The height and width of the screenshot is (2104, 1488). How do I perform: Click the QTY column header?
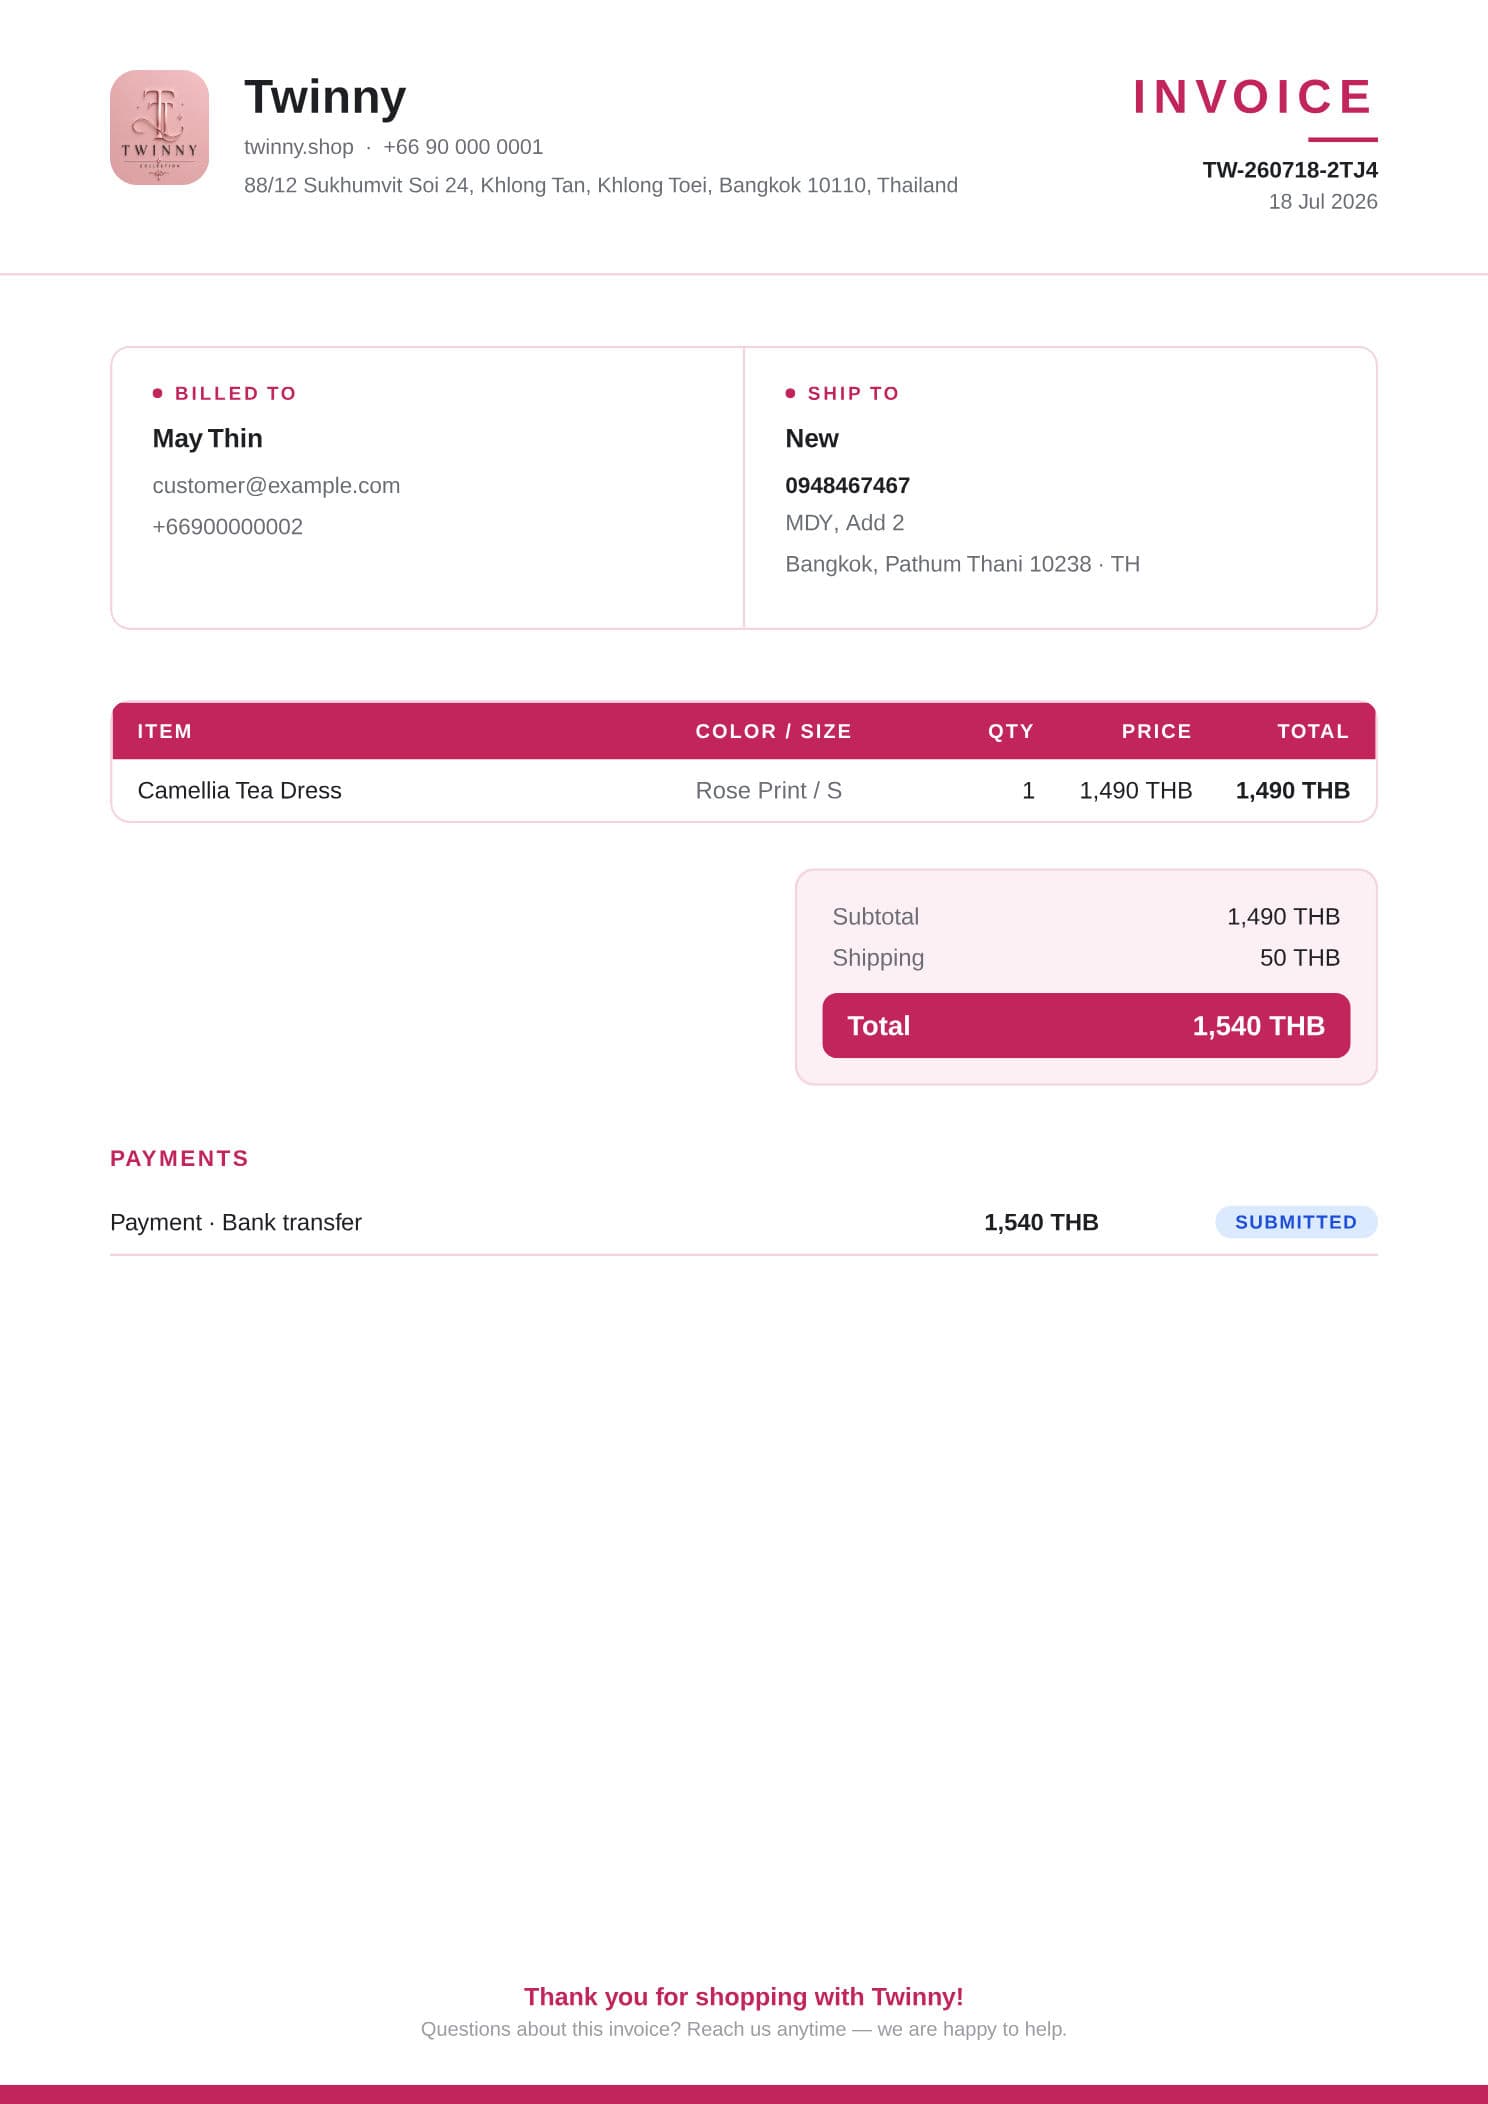(1011, 731)
